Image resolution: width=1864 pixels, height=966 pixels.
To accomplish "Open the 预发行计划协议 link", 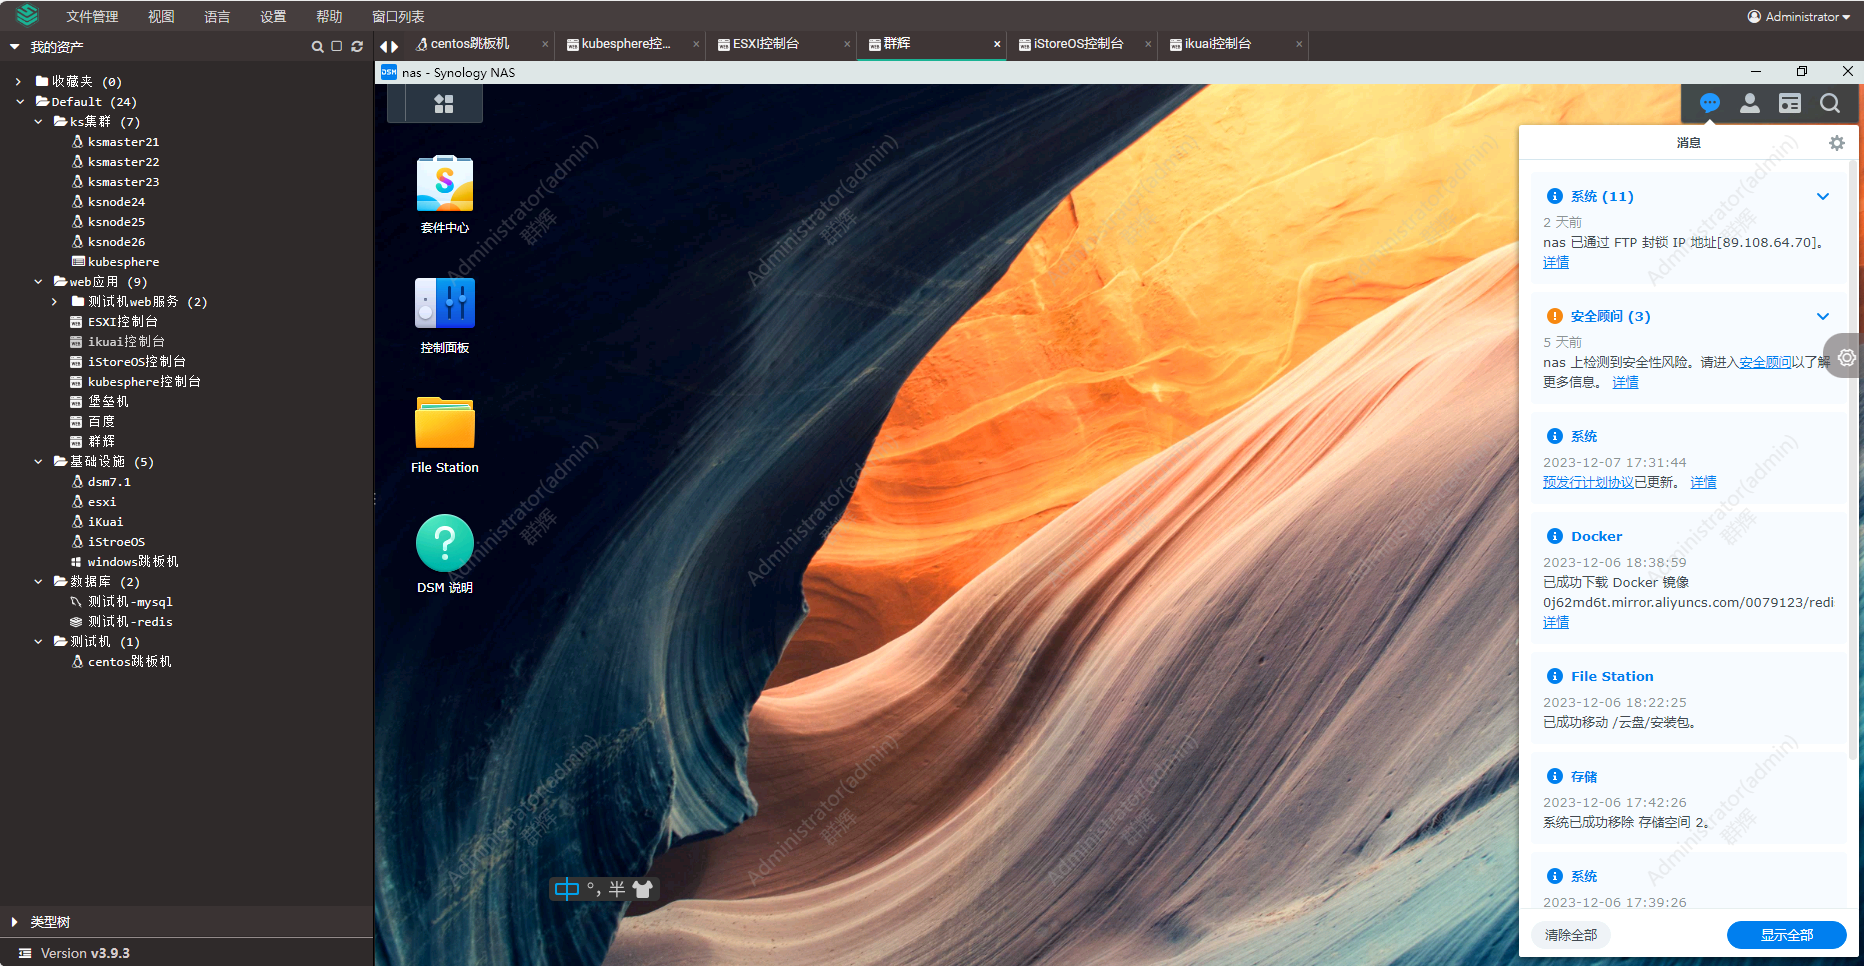I will (1588, 482).
